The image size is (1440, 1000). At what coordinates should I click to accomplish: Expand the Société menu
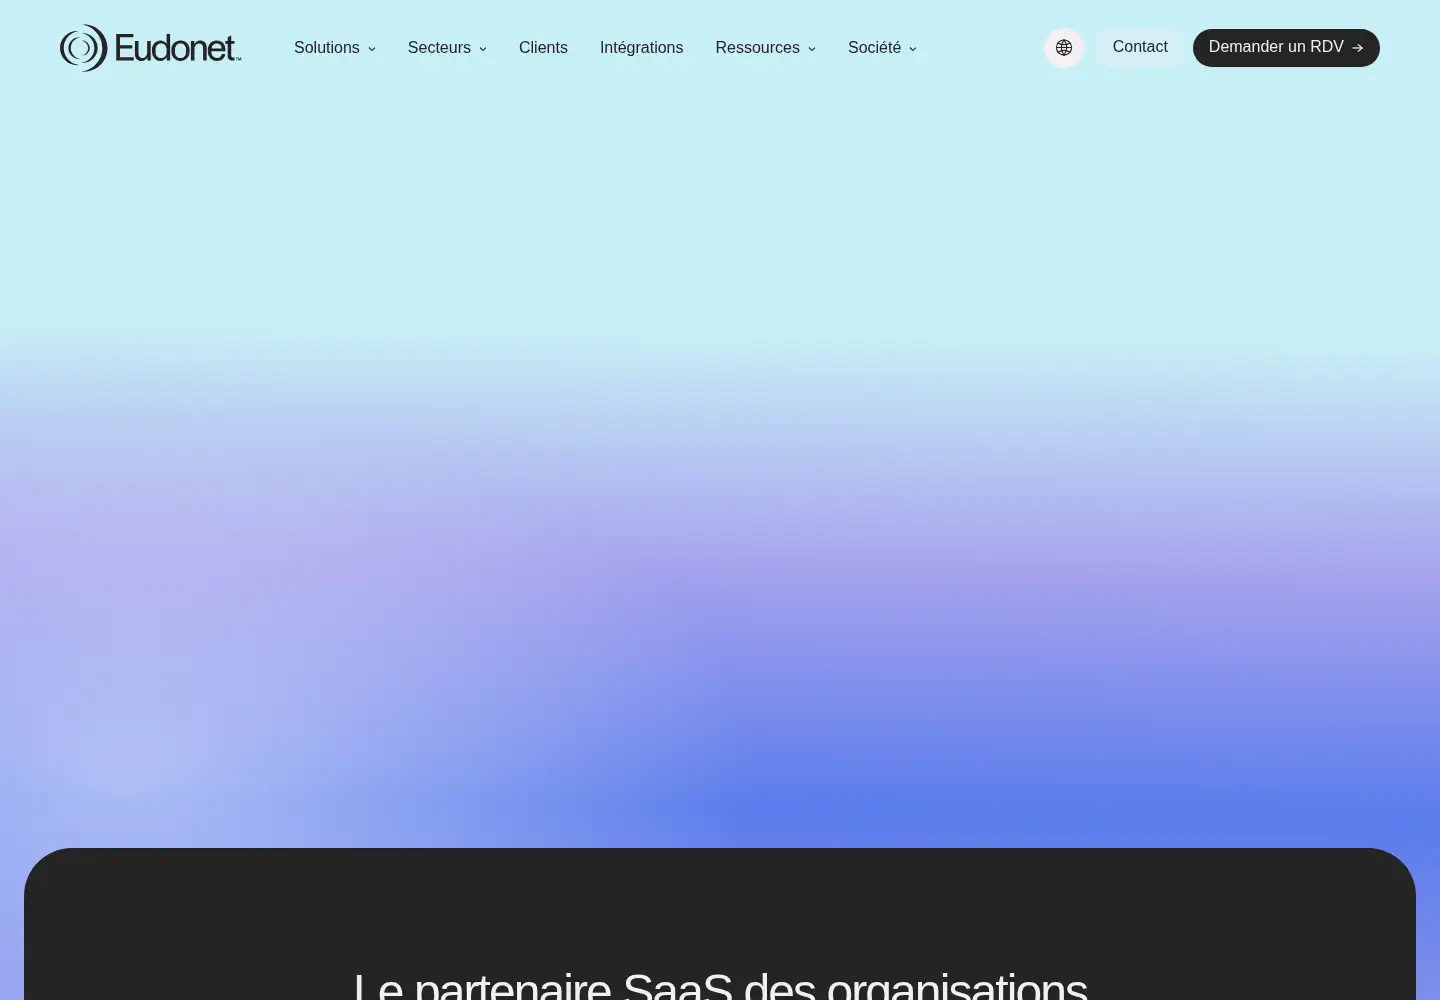(x=882, y=48)
